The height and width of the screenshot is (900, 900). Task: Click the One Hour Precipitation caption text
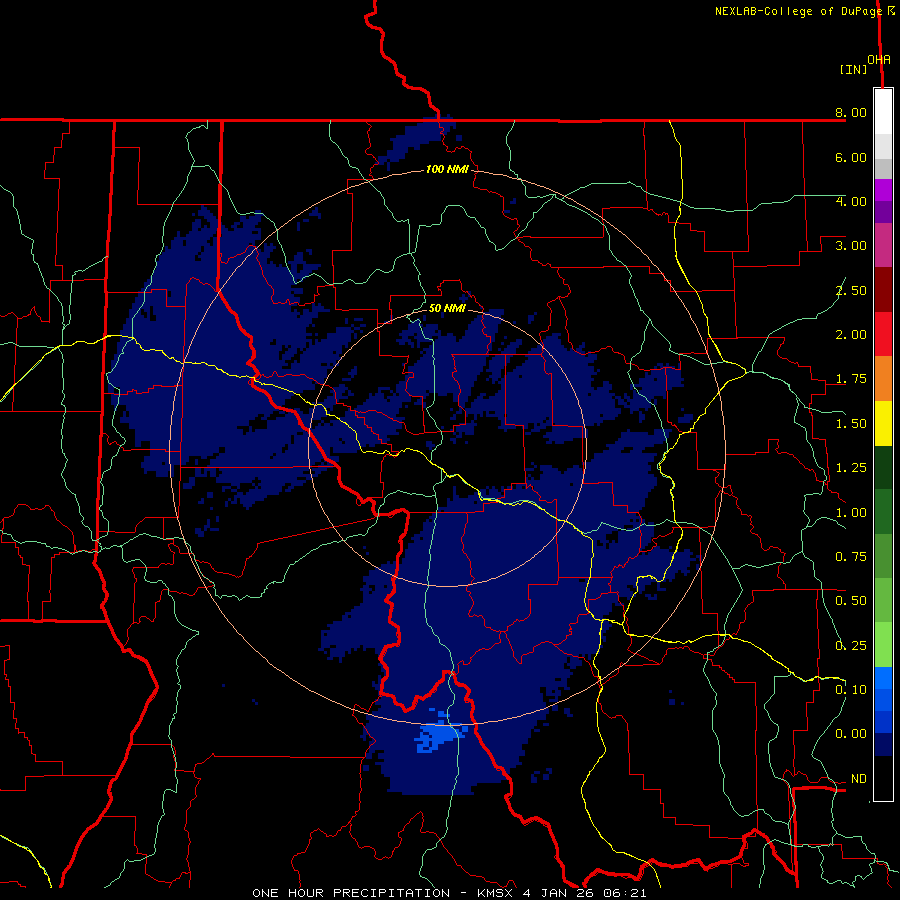click(449, 893)
